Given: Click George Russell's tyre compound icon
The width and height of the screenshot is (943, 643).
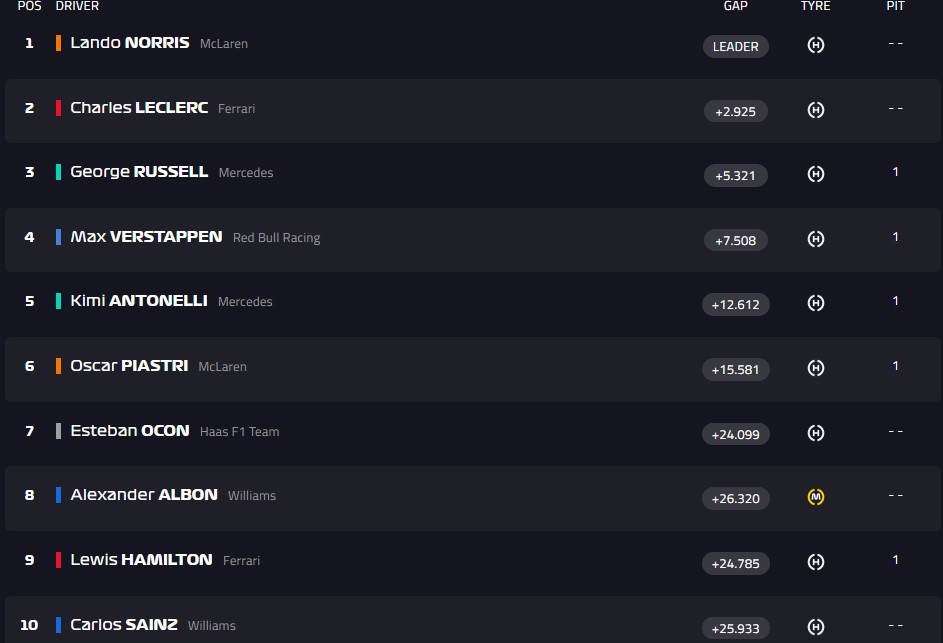Looking at the screenshot, I should tap(816, 174).
